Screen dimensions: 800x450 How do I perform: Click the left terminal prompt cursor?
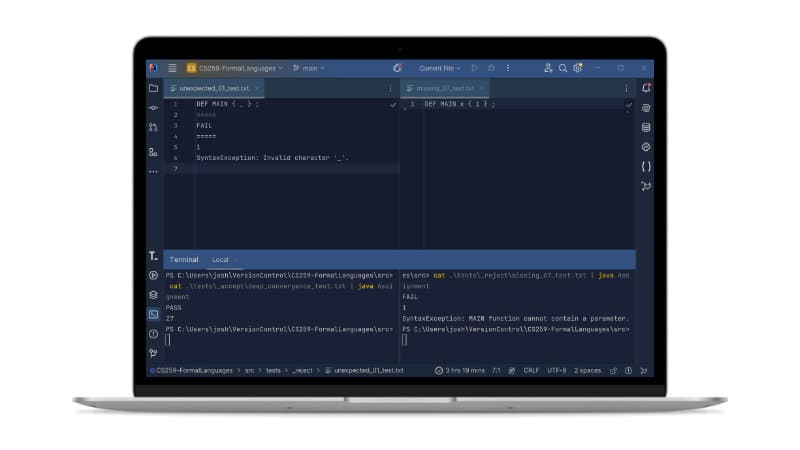pyautogui.click(x=168, y=340)
